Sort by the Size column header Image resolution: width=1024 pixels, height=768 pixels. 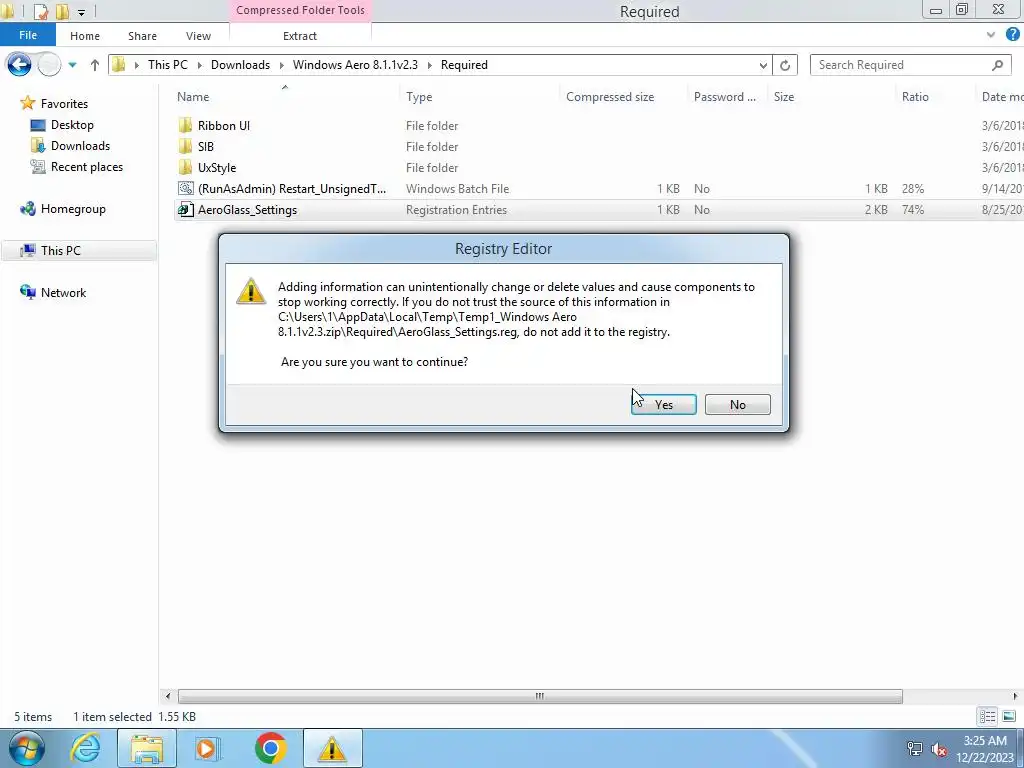(x=784, y=97)
